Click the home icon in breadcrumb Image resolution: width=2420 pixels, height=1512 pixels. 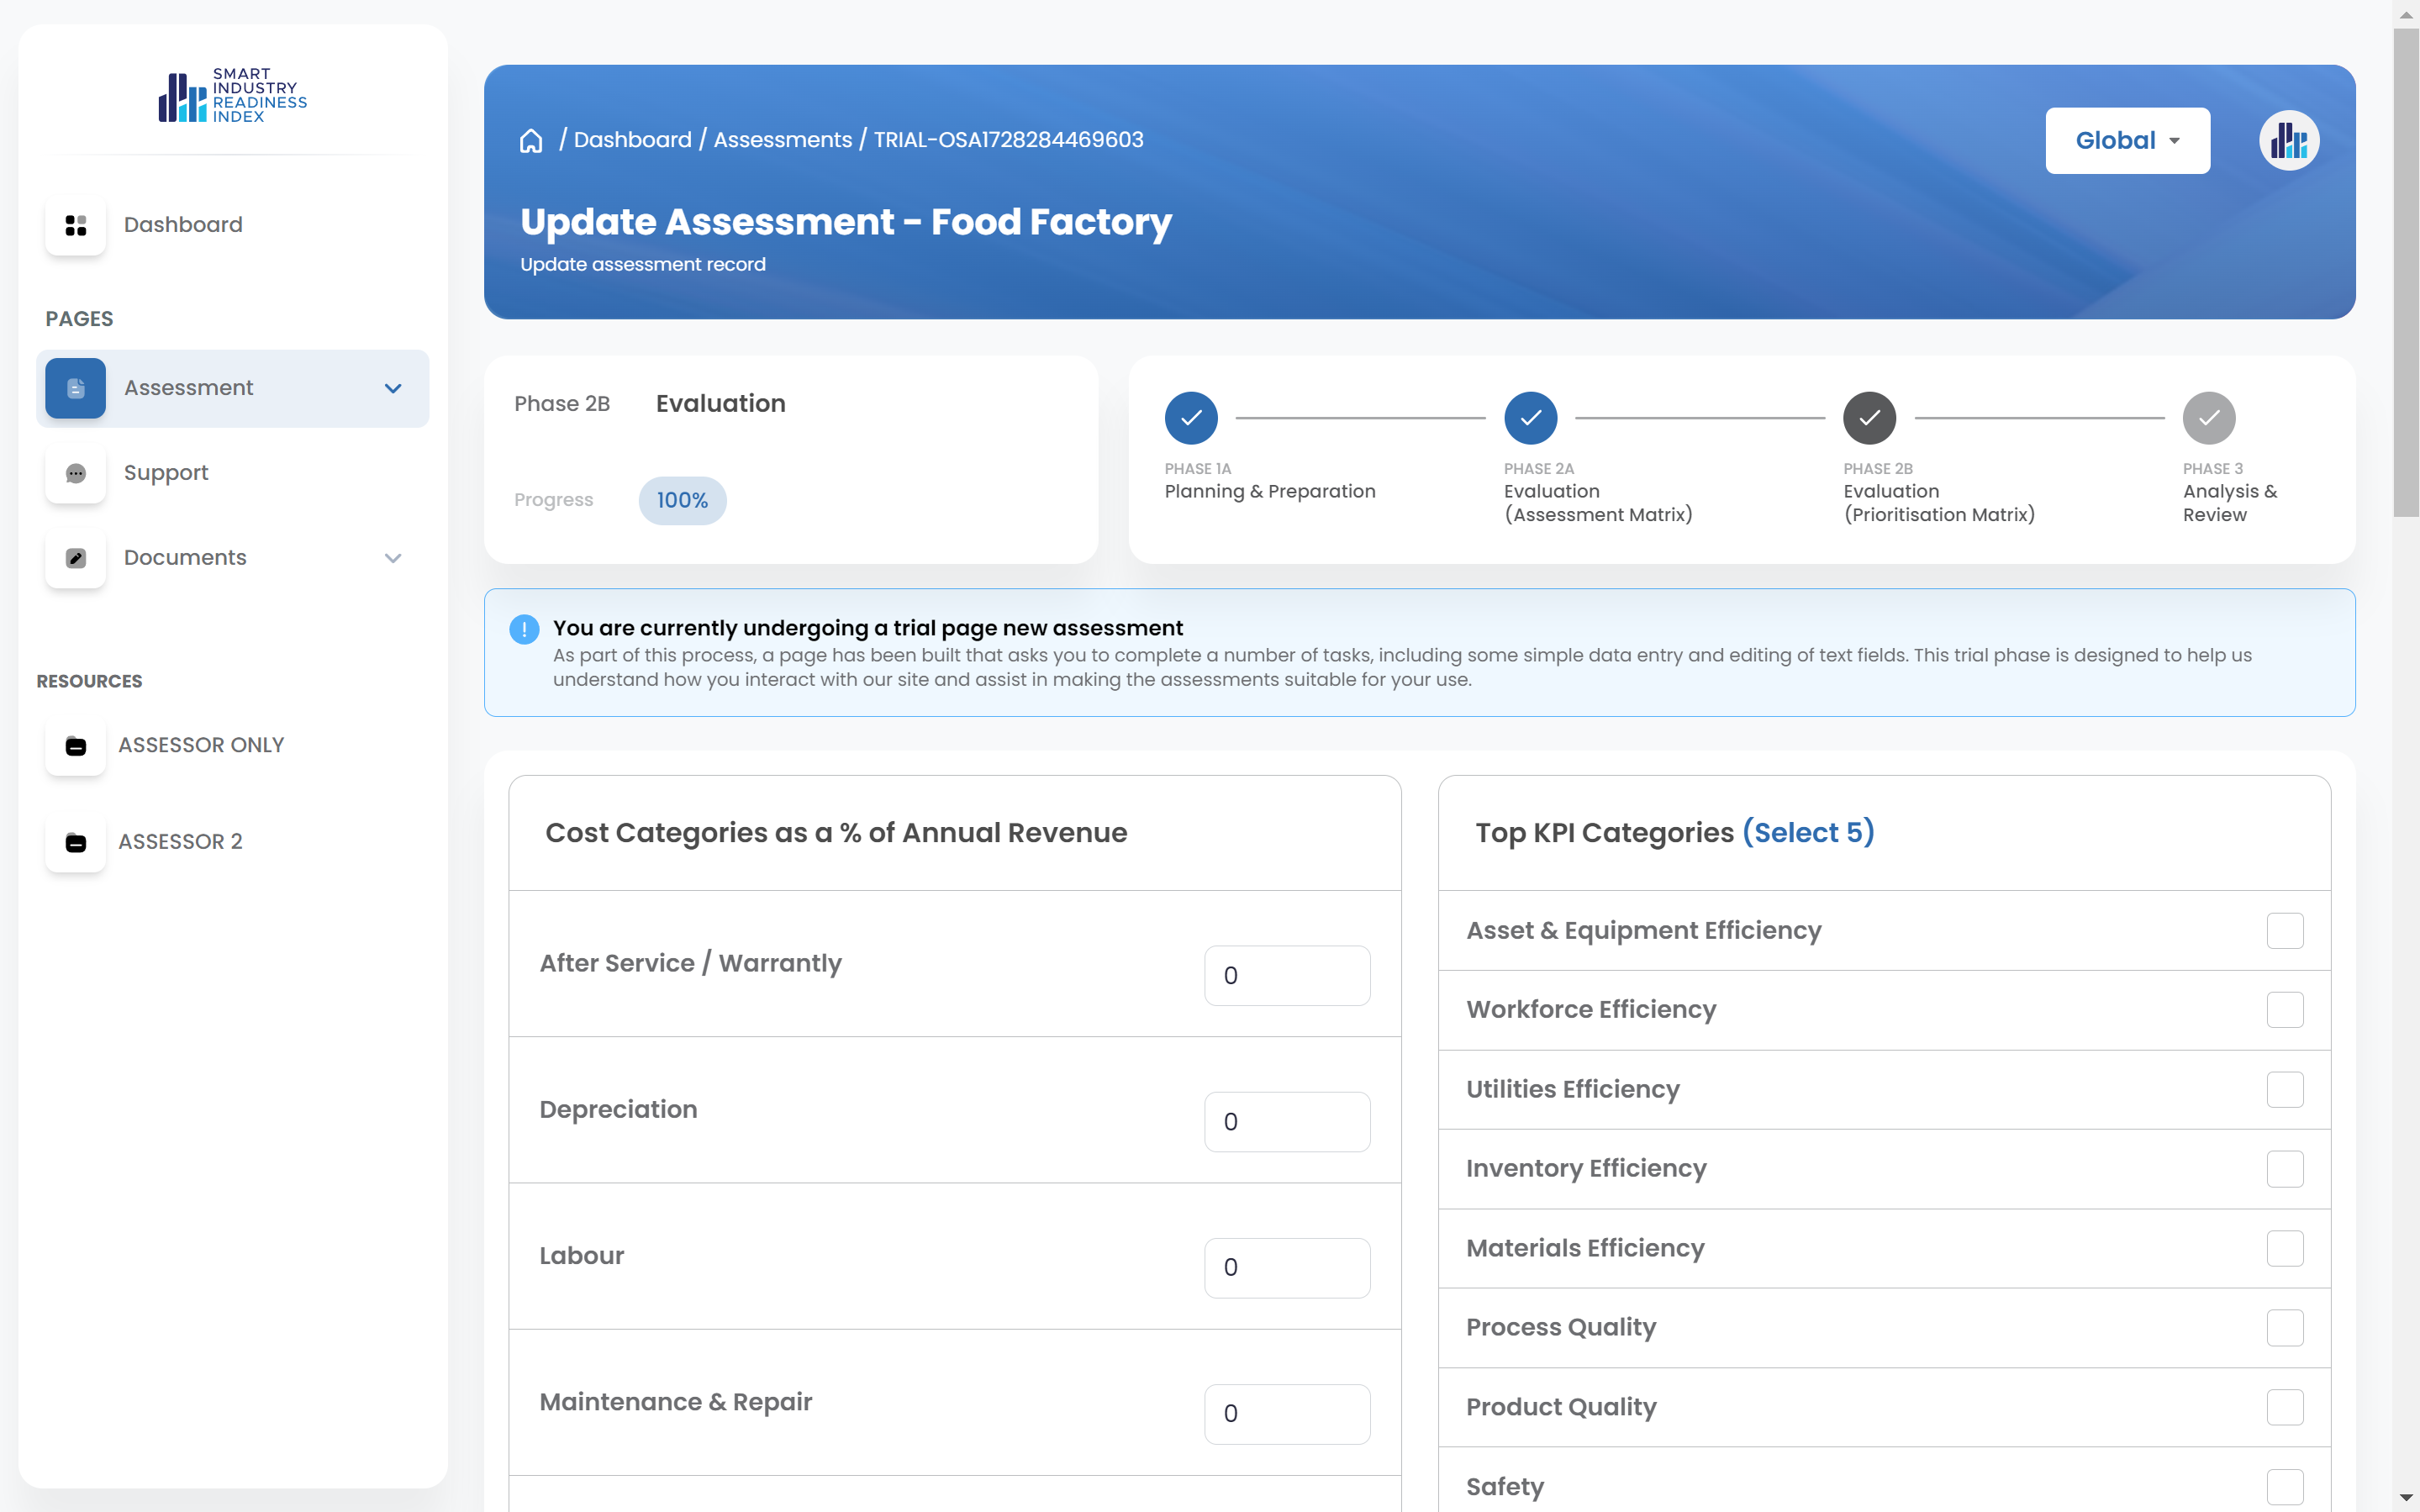pos(531,141)
